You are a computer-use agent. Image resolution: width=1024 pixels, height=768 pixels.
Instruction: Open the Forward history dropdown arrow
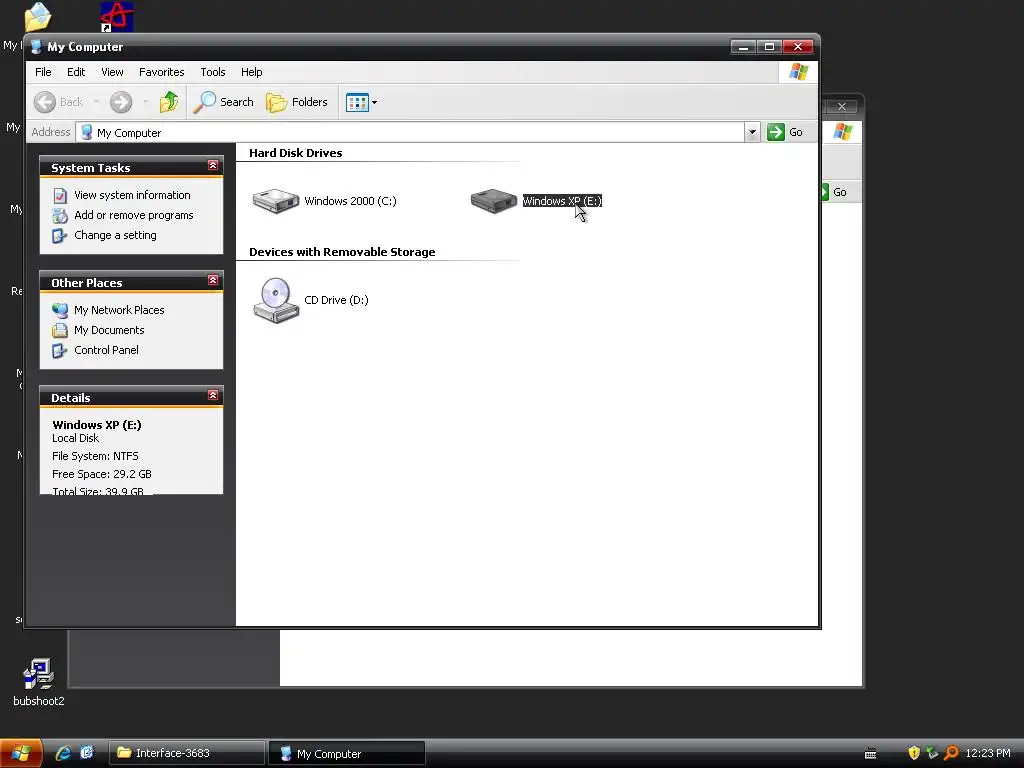coord(145,102)
